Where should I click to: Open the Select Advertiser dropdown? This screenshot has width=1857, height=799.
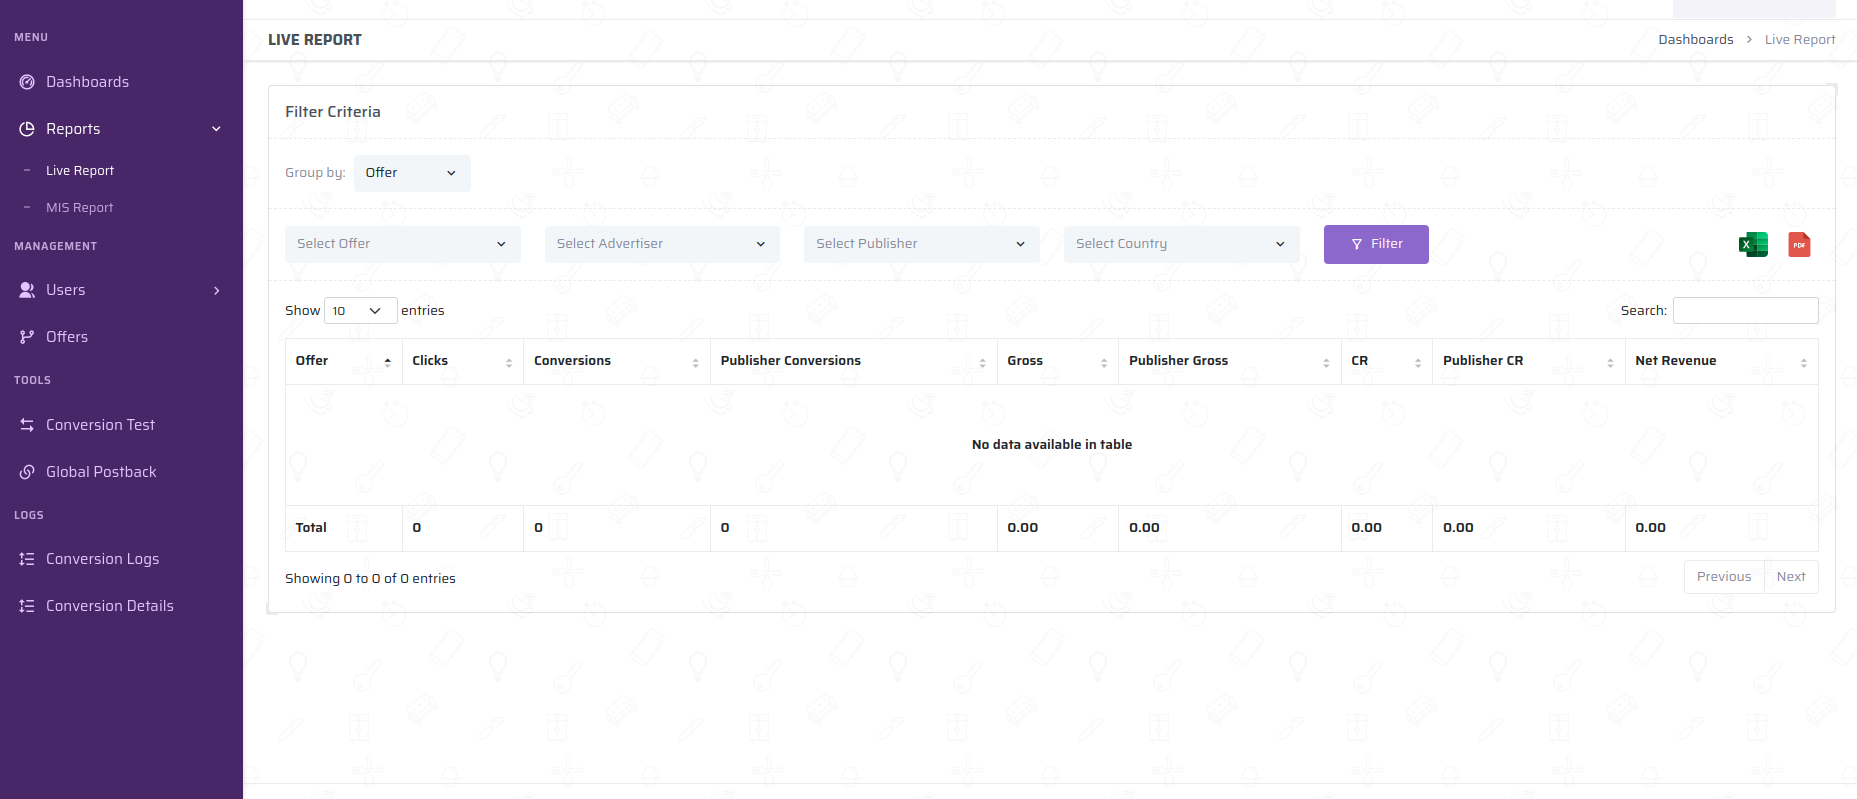661,244
